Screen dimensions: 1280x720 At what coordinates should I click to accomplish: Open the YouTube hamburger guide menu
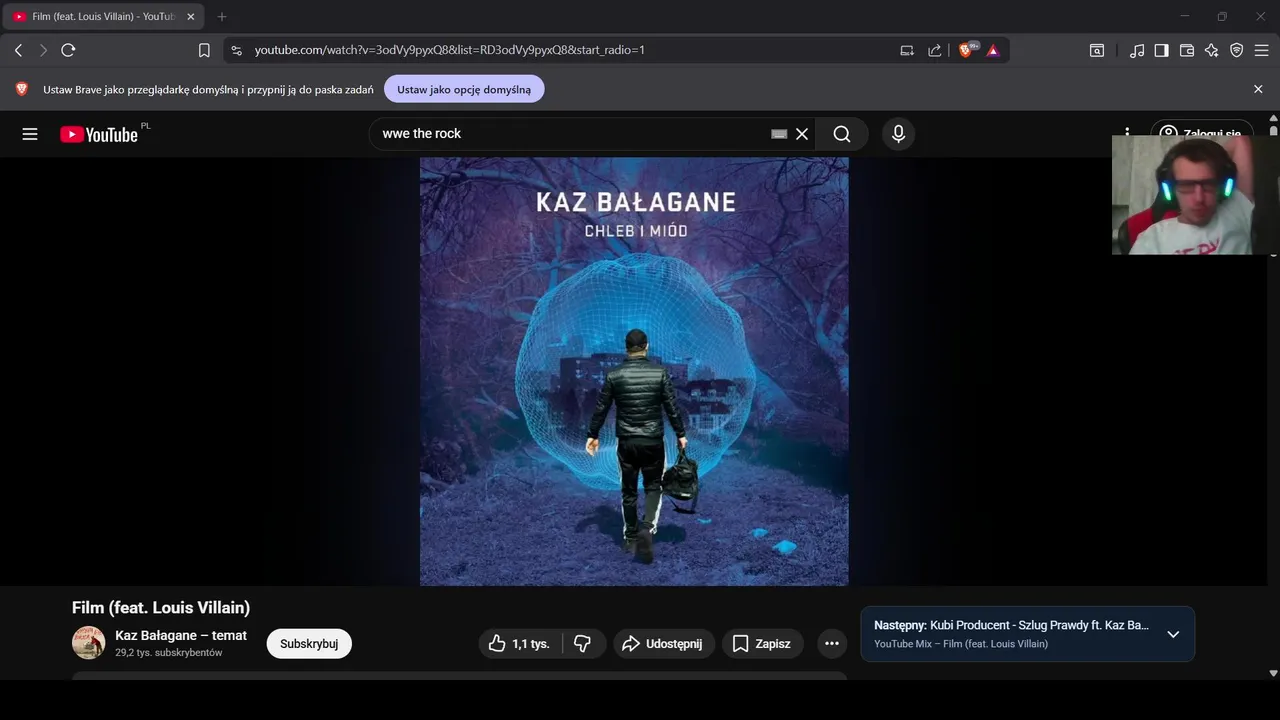(30, 134)
